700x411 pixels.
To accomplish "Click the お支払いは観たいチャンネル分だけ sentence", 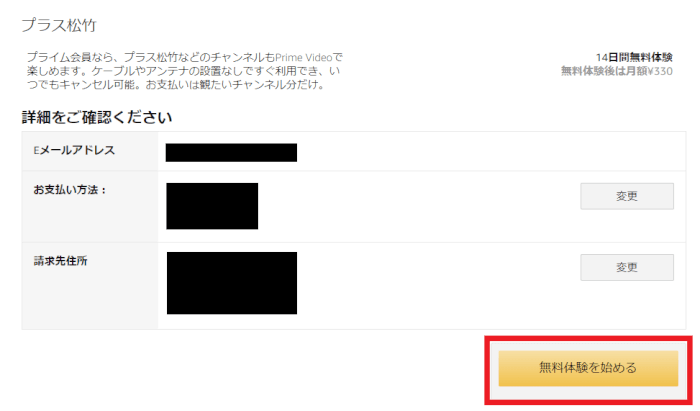I will [235, 84].
